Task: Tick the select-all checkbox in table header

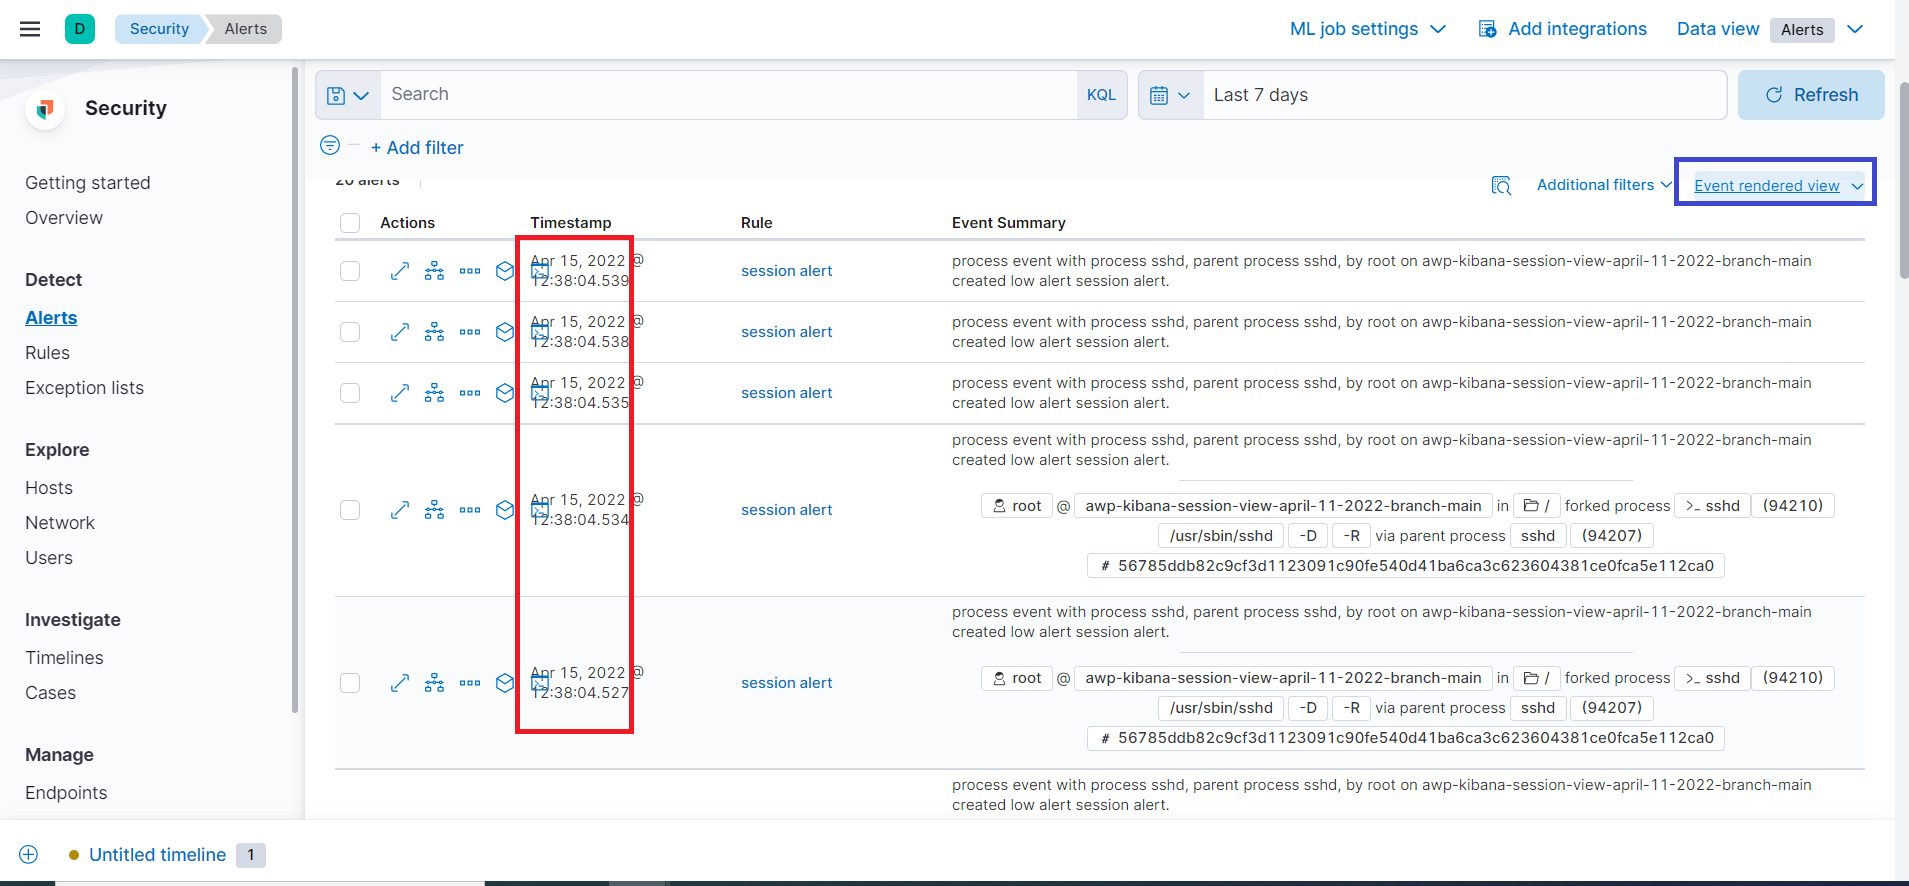Action: pyautogui.click(x=350, y=223)
